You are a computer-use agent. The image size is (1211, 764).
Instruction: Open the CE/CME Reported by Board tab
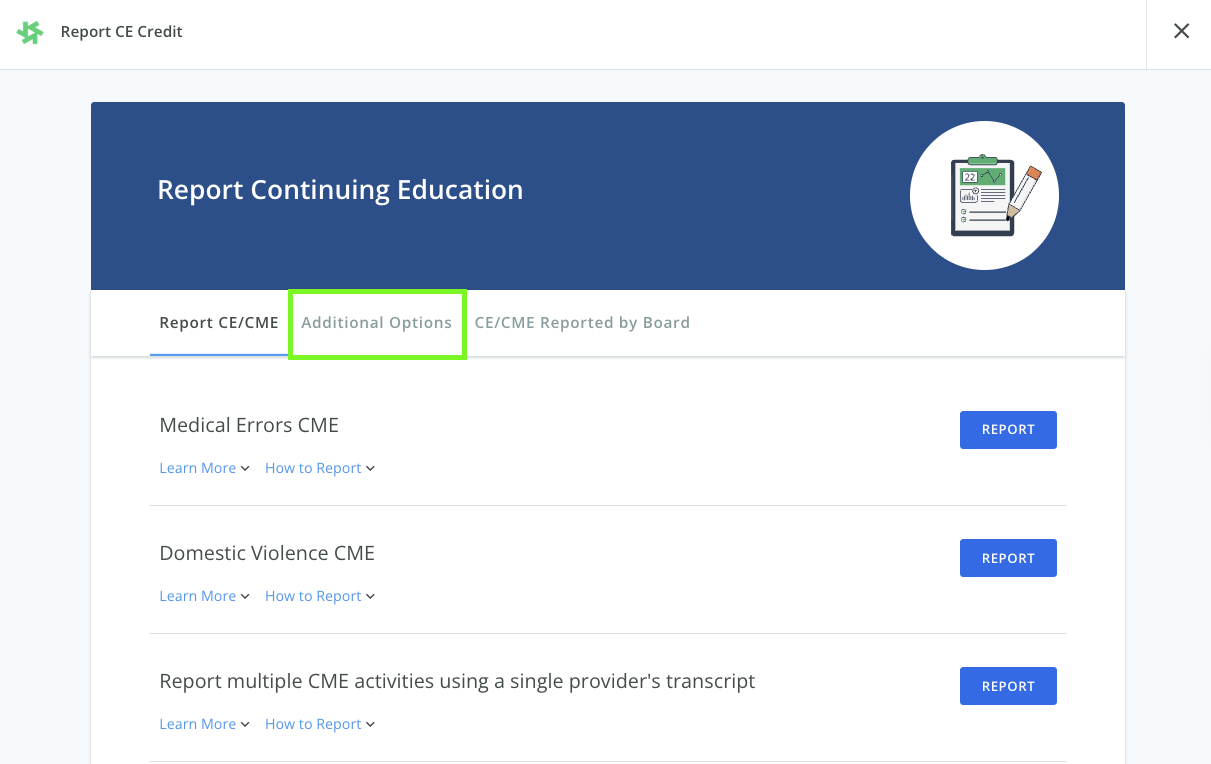(582, 323)
